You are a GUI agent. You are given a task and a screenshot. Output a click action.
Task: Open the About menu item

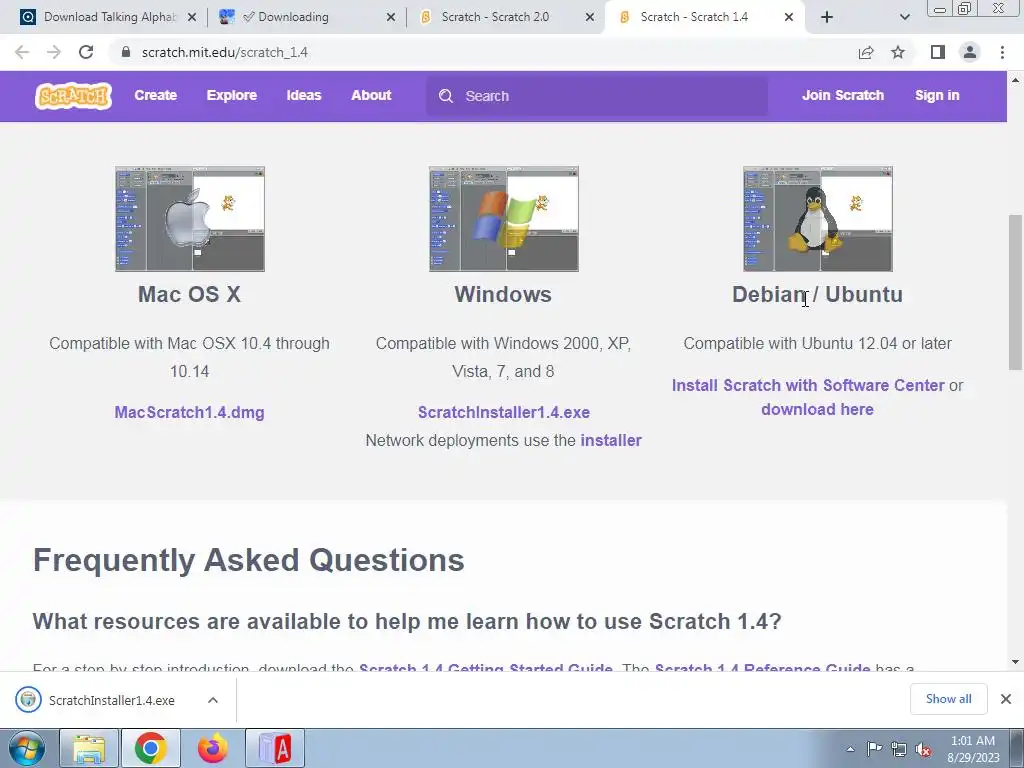[x=371, y=95]
